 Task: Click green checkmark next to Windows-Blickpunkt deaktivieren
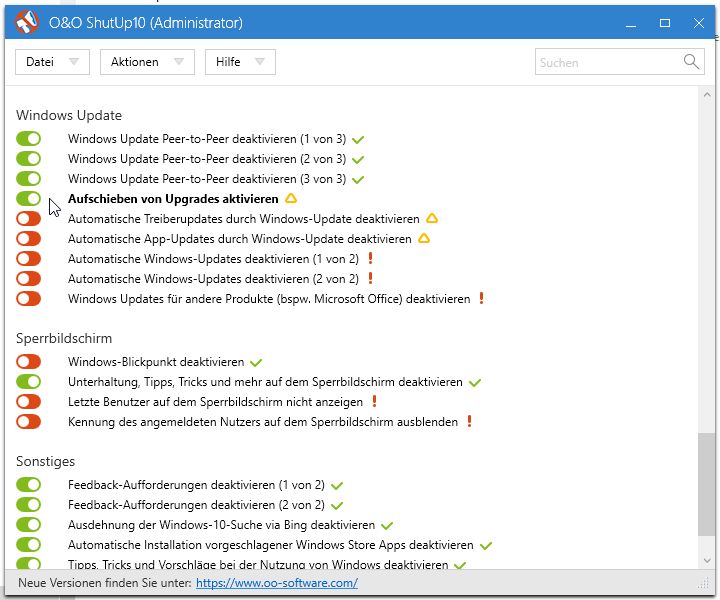tap(256, 363)
